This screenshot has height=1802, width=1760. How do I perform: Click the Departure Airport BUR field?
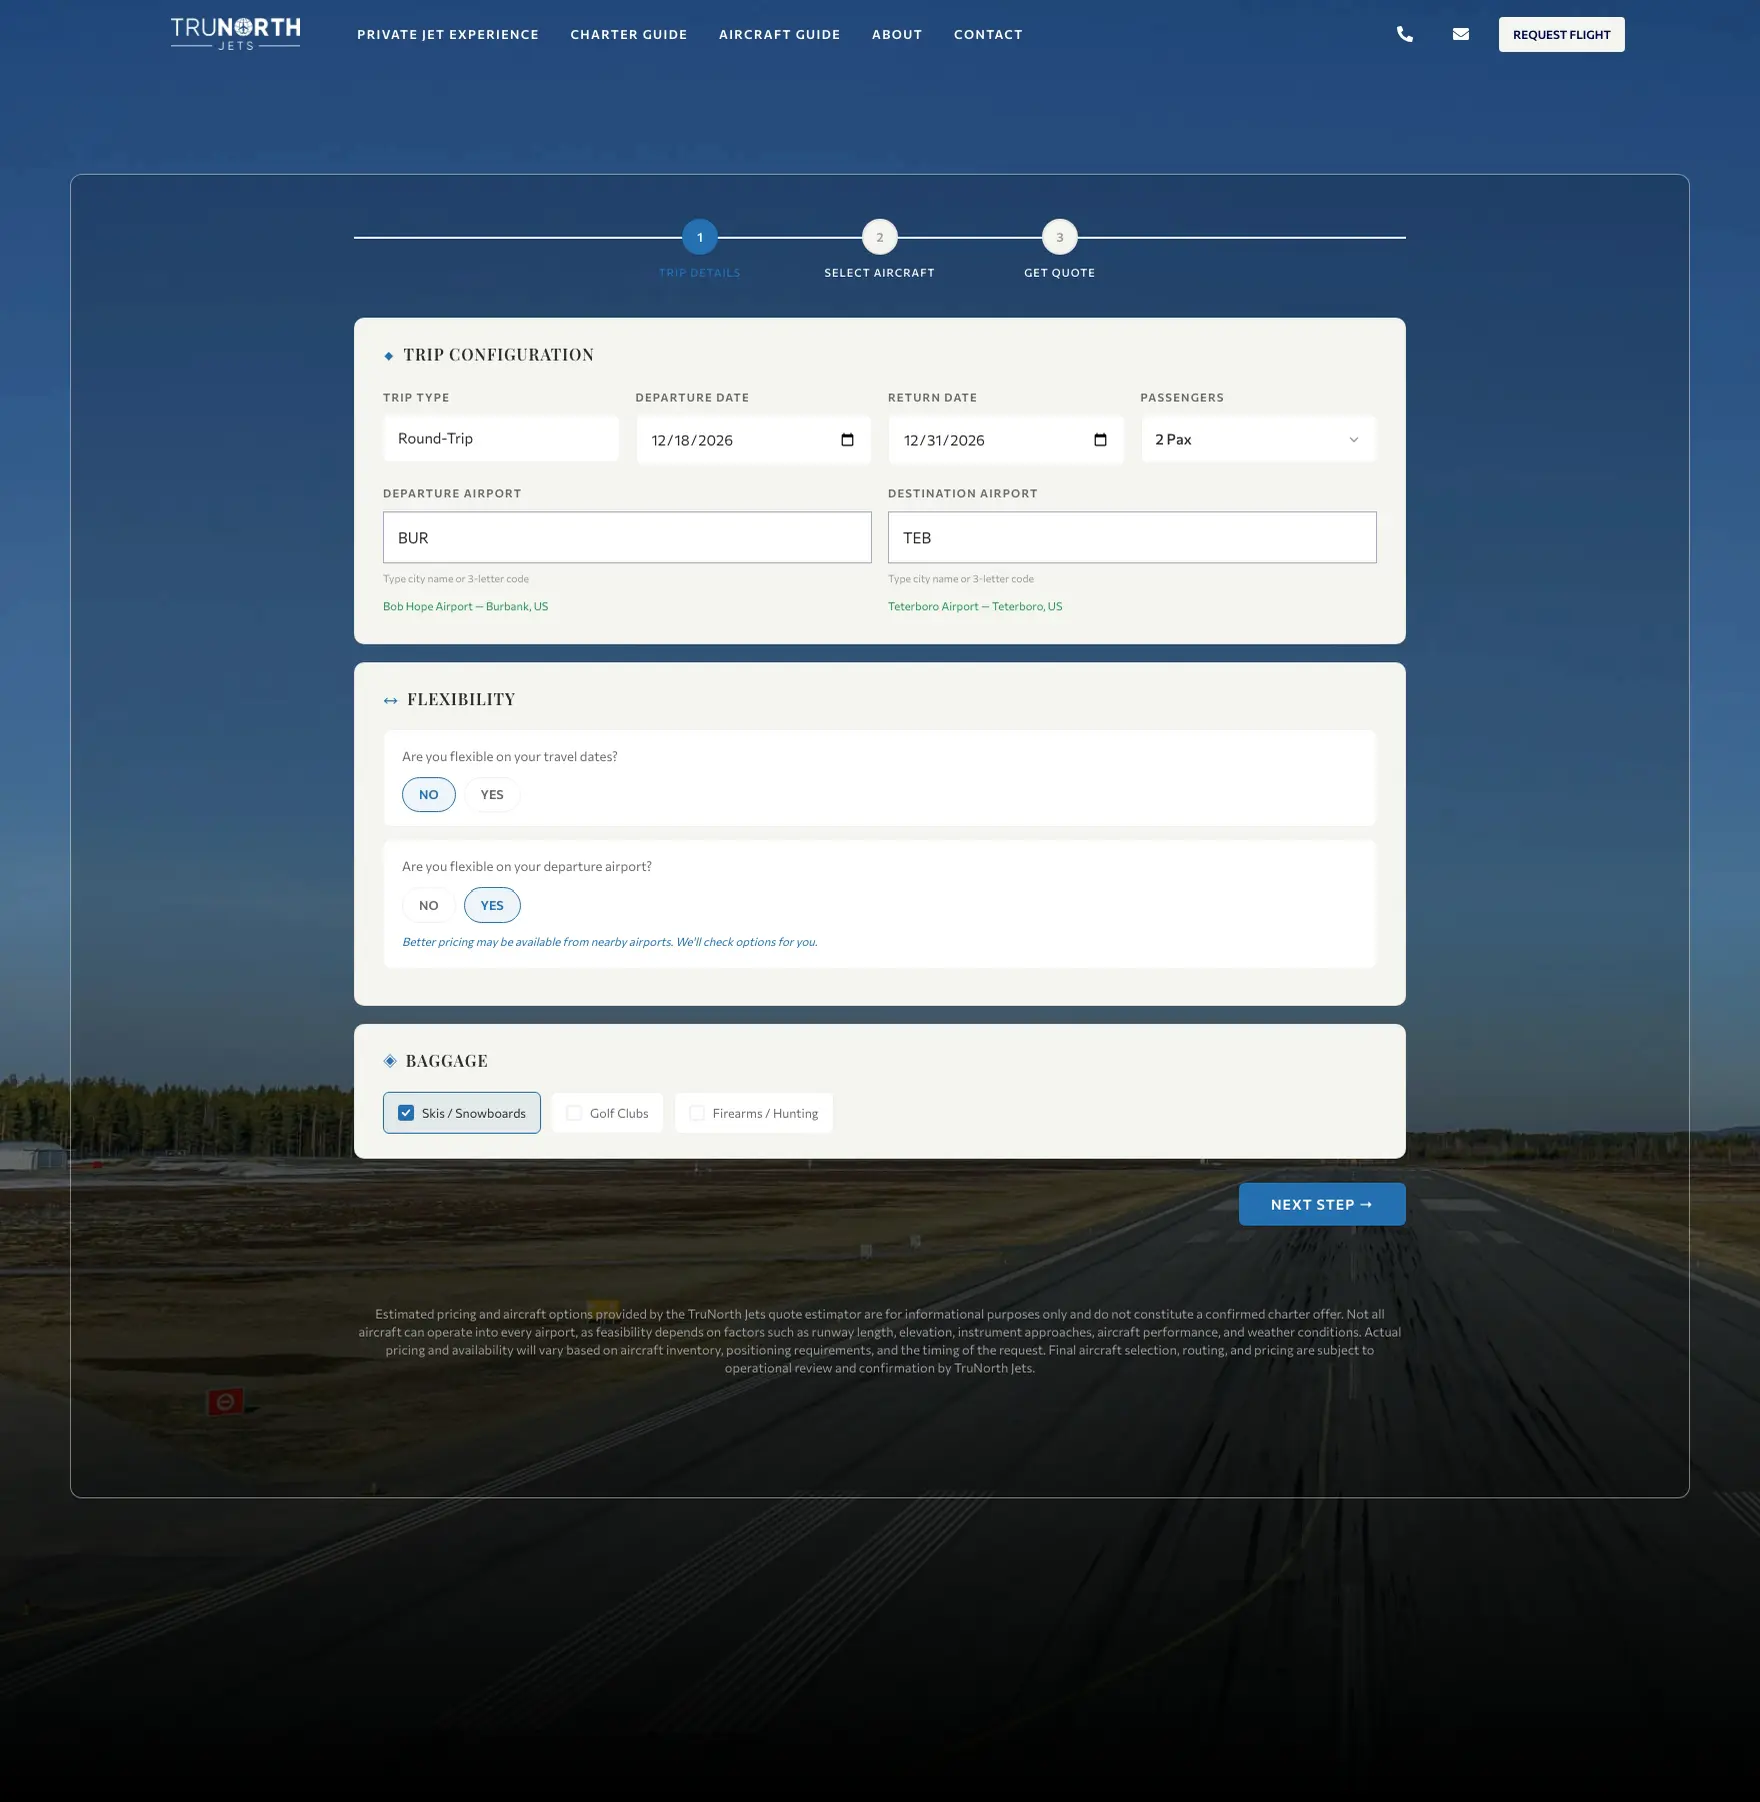coord(627,537)
